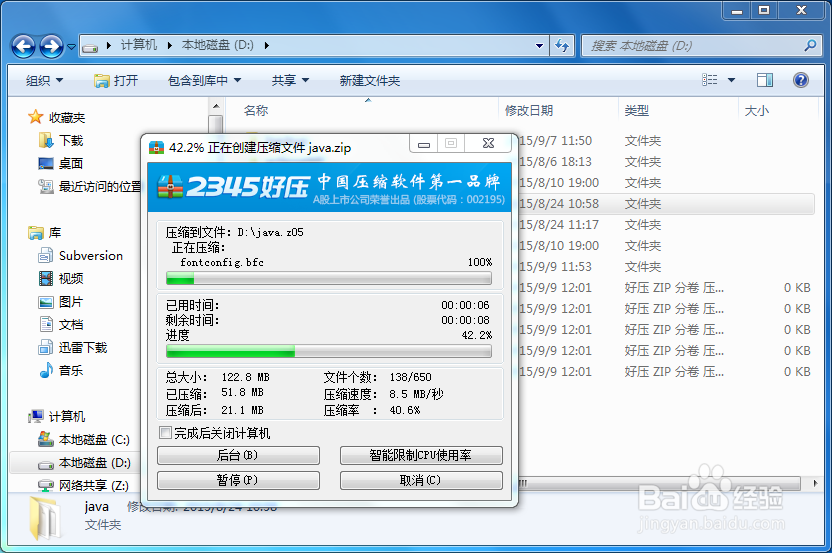Open the 包含到库中 dropdown
This screenshot has height=553, width=832.
[204, 81]
